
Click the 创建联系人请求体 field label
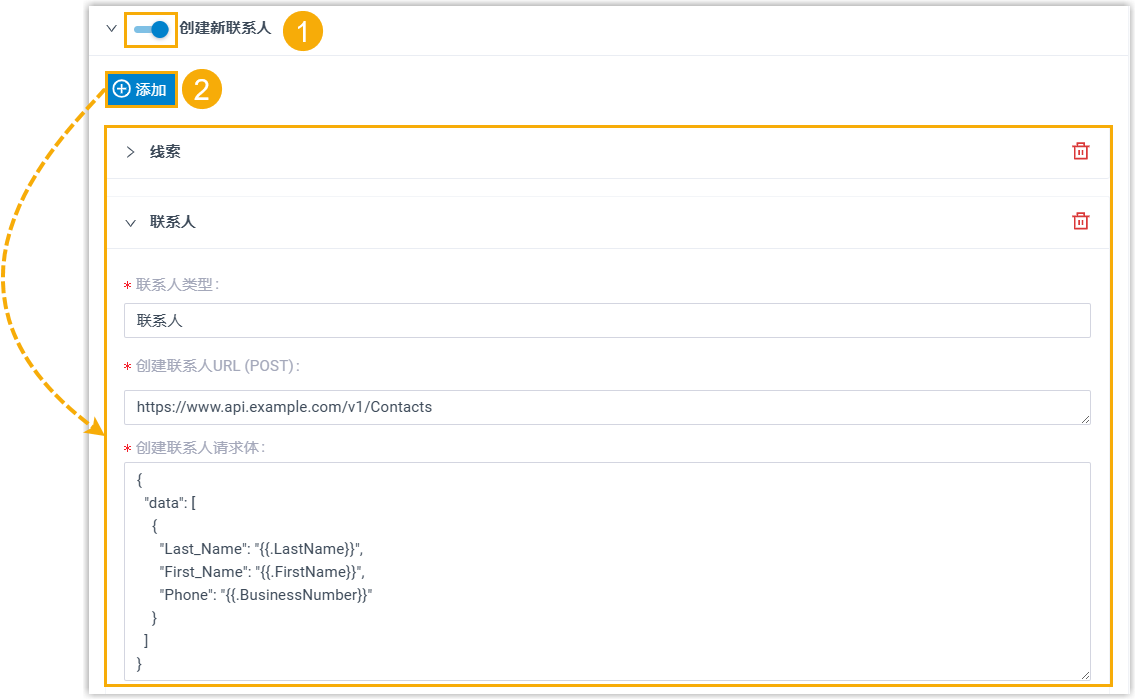[x=200, y=448]
